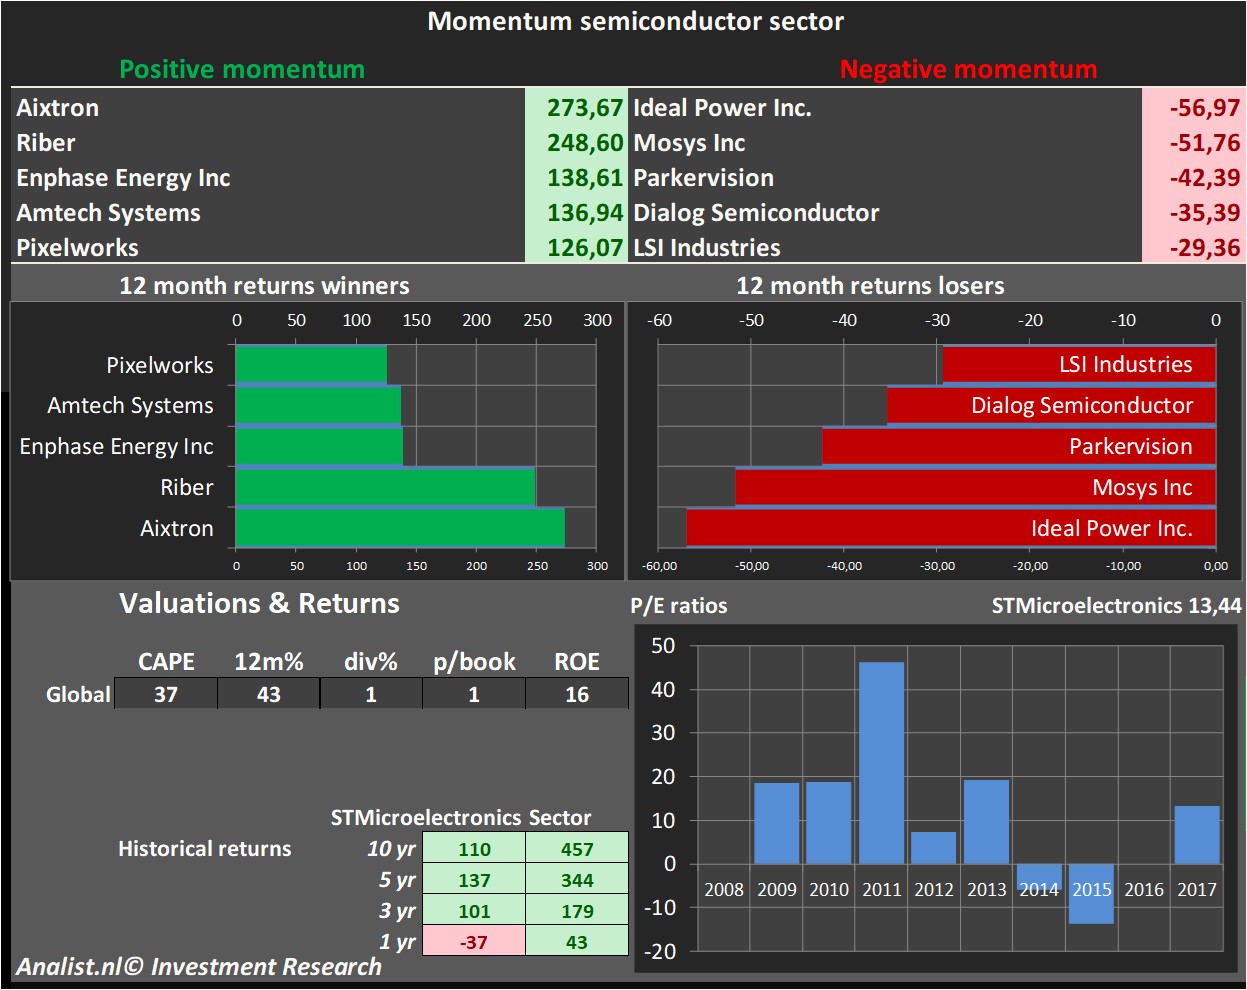Select Dialog Semiconductor in Negative momentum list
The width and height of the screenshot is (1247, 990).
pos(756,213)
